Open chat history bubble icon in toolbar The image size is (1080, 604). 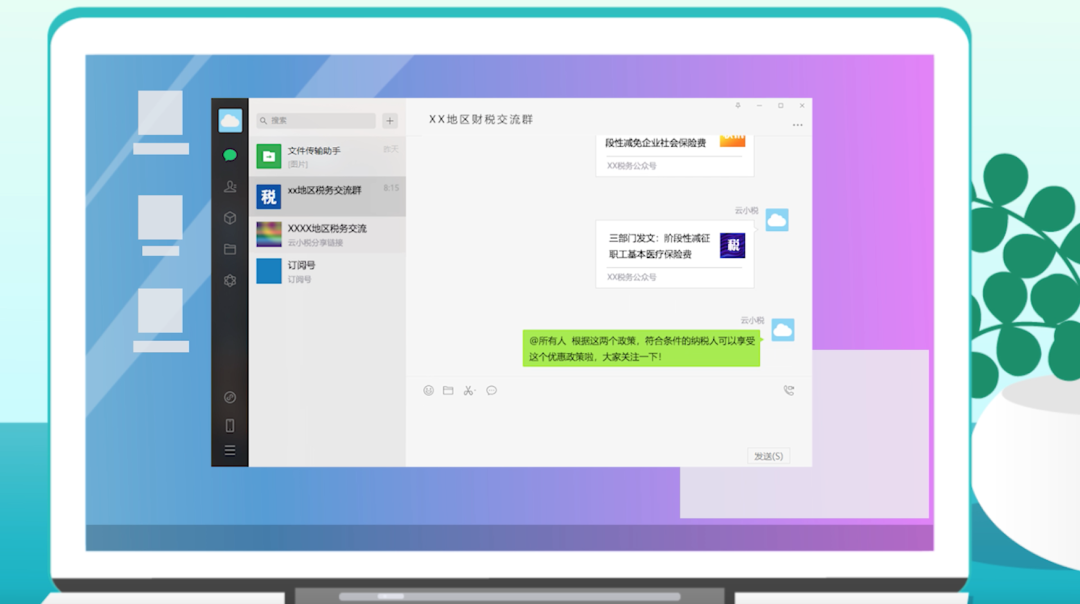click(491, 390)
